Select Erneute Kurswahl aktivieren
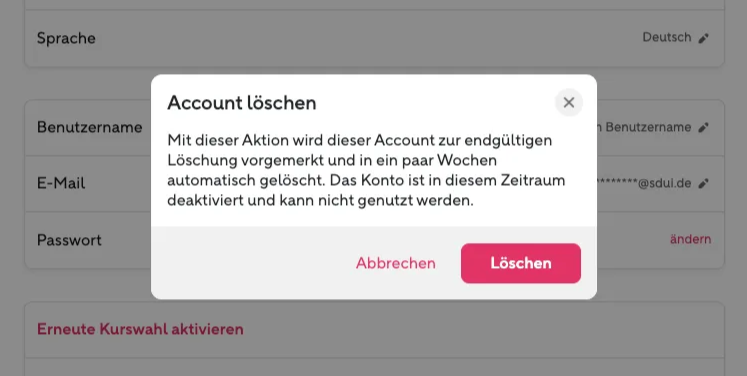This screenshot has width=747, height=376. 141,329
